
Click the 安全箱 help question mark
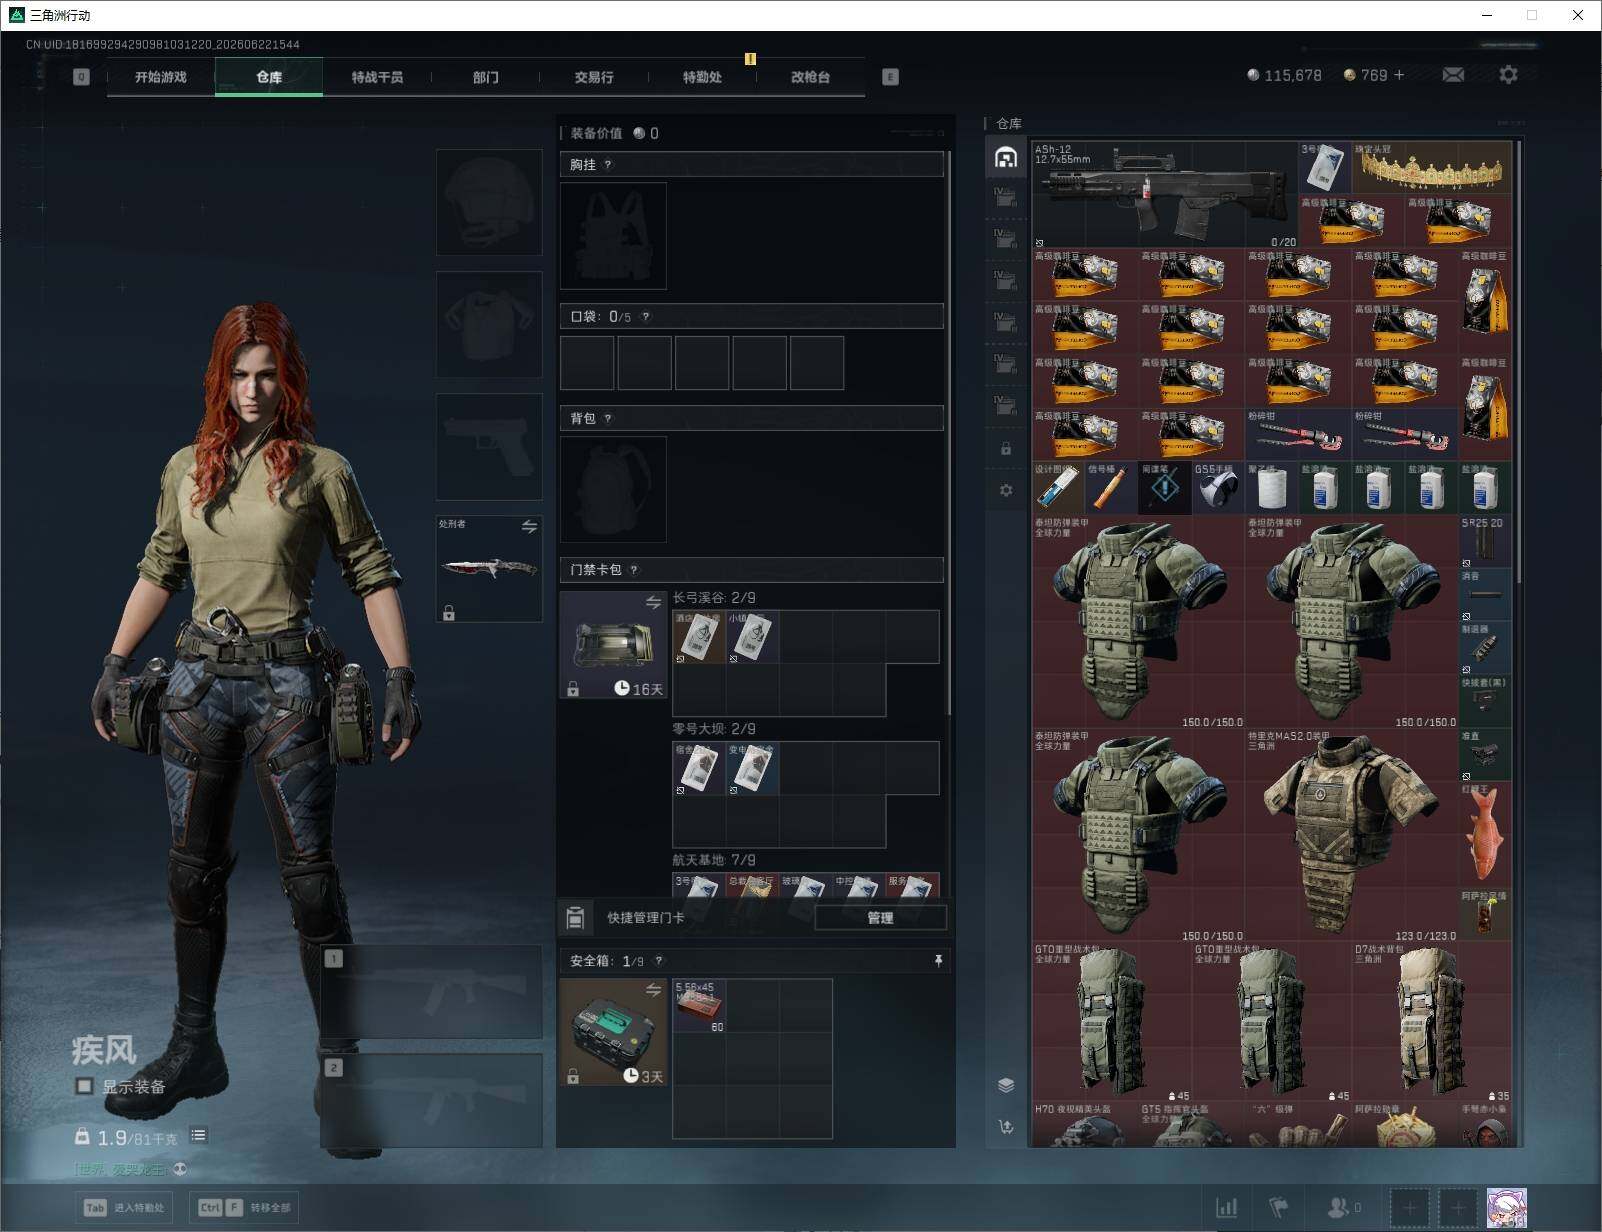pyautogui.click(x=658, y=961)
